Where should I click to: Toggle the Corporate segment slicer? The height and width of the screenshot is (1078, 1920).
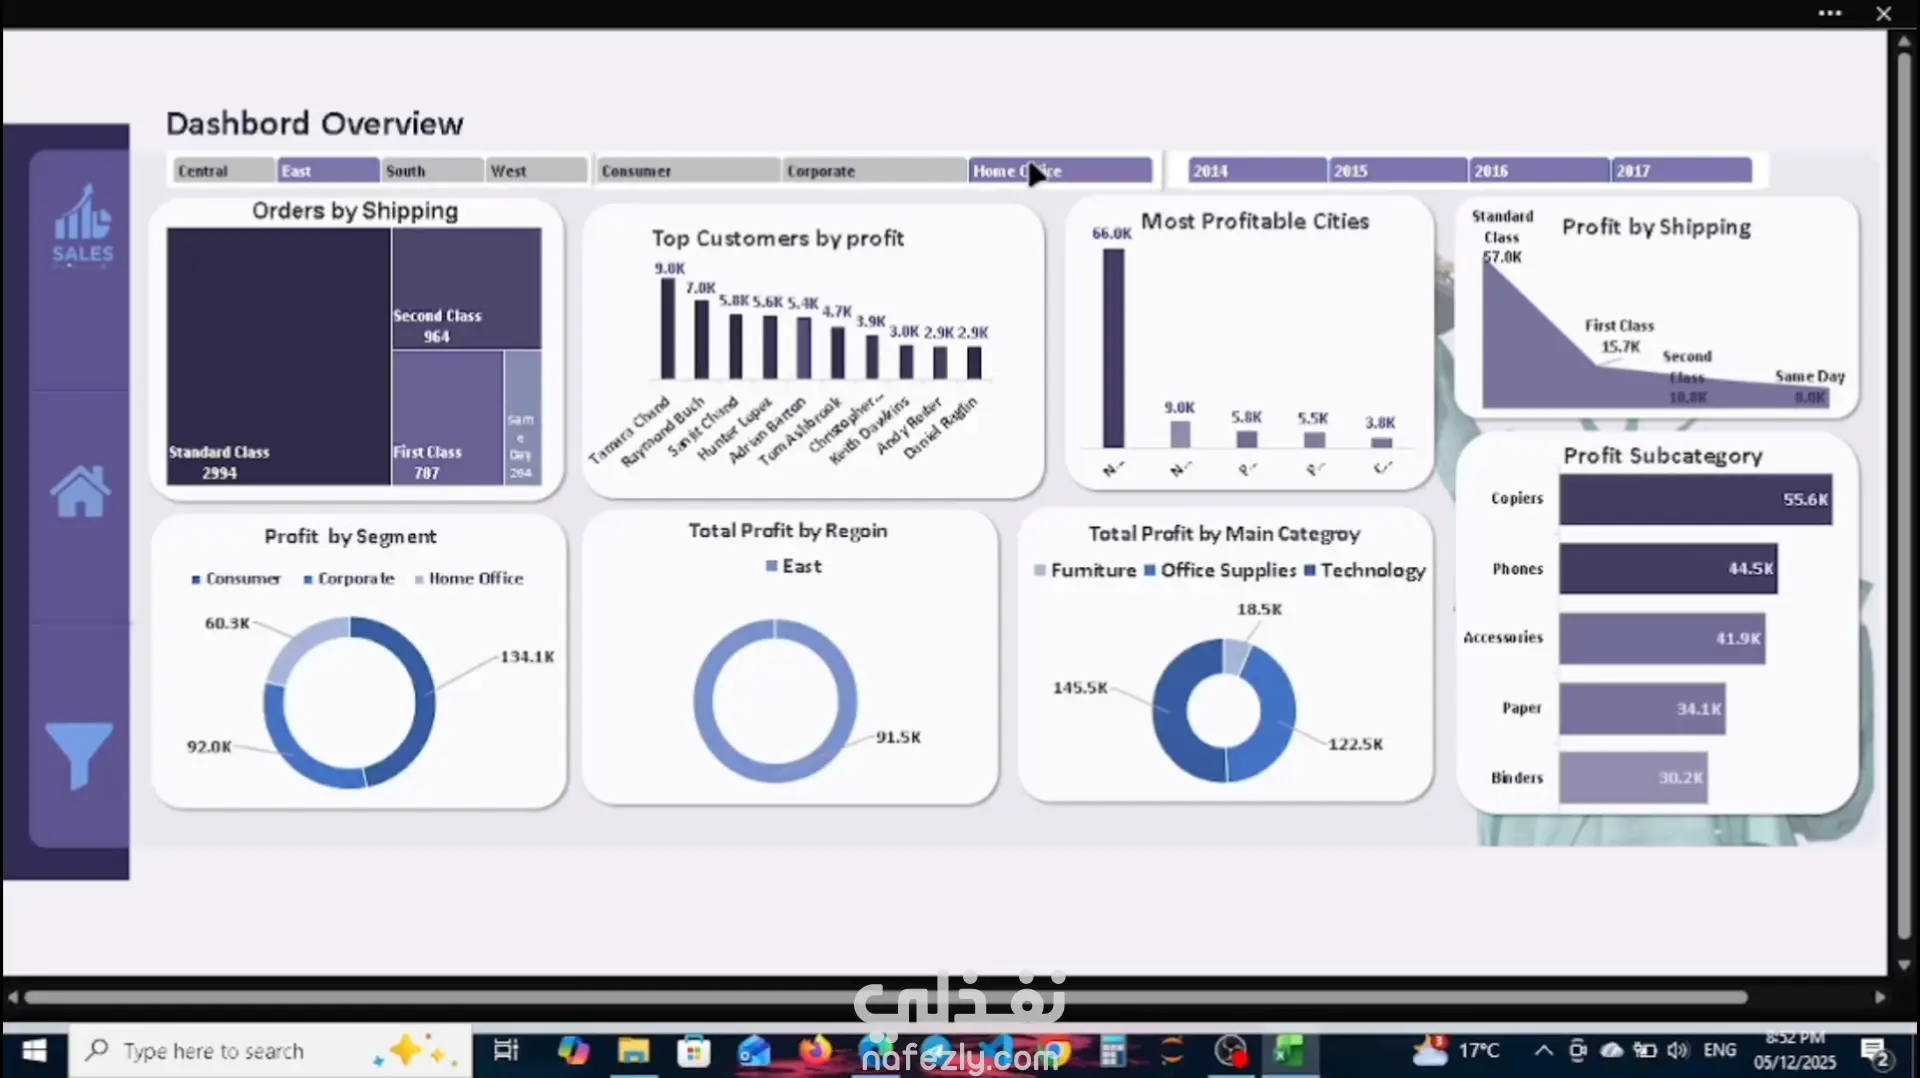(874, 171)
